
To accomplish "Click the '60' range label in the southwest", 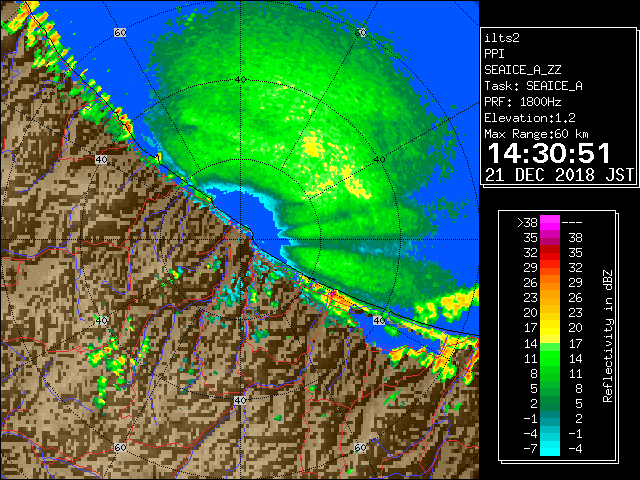I will [120, 448].
